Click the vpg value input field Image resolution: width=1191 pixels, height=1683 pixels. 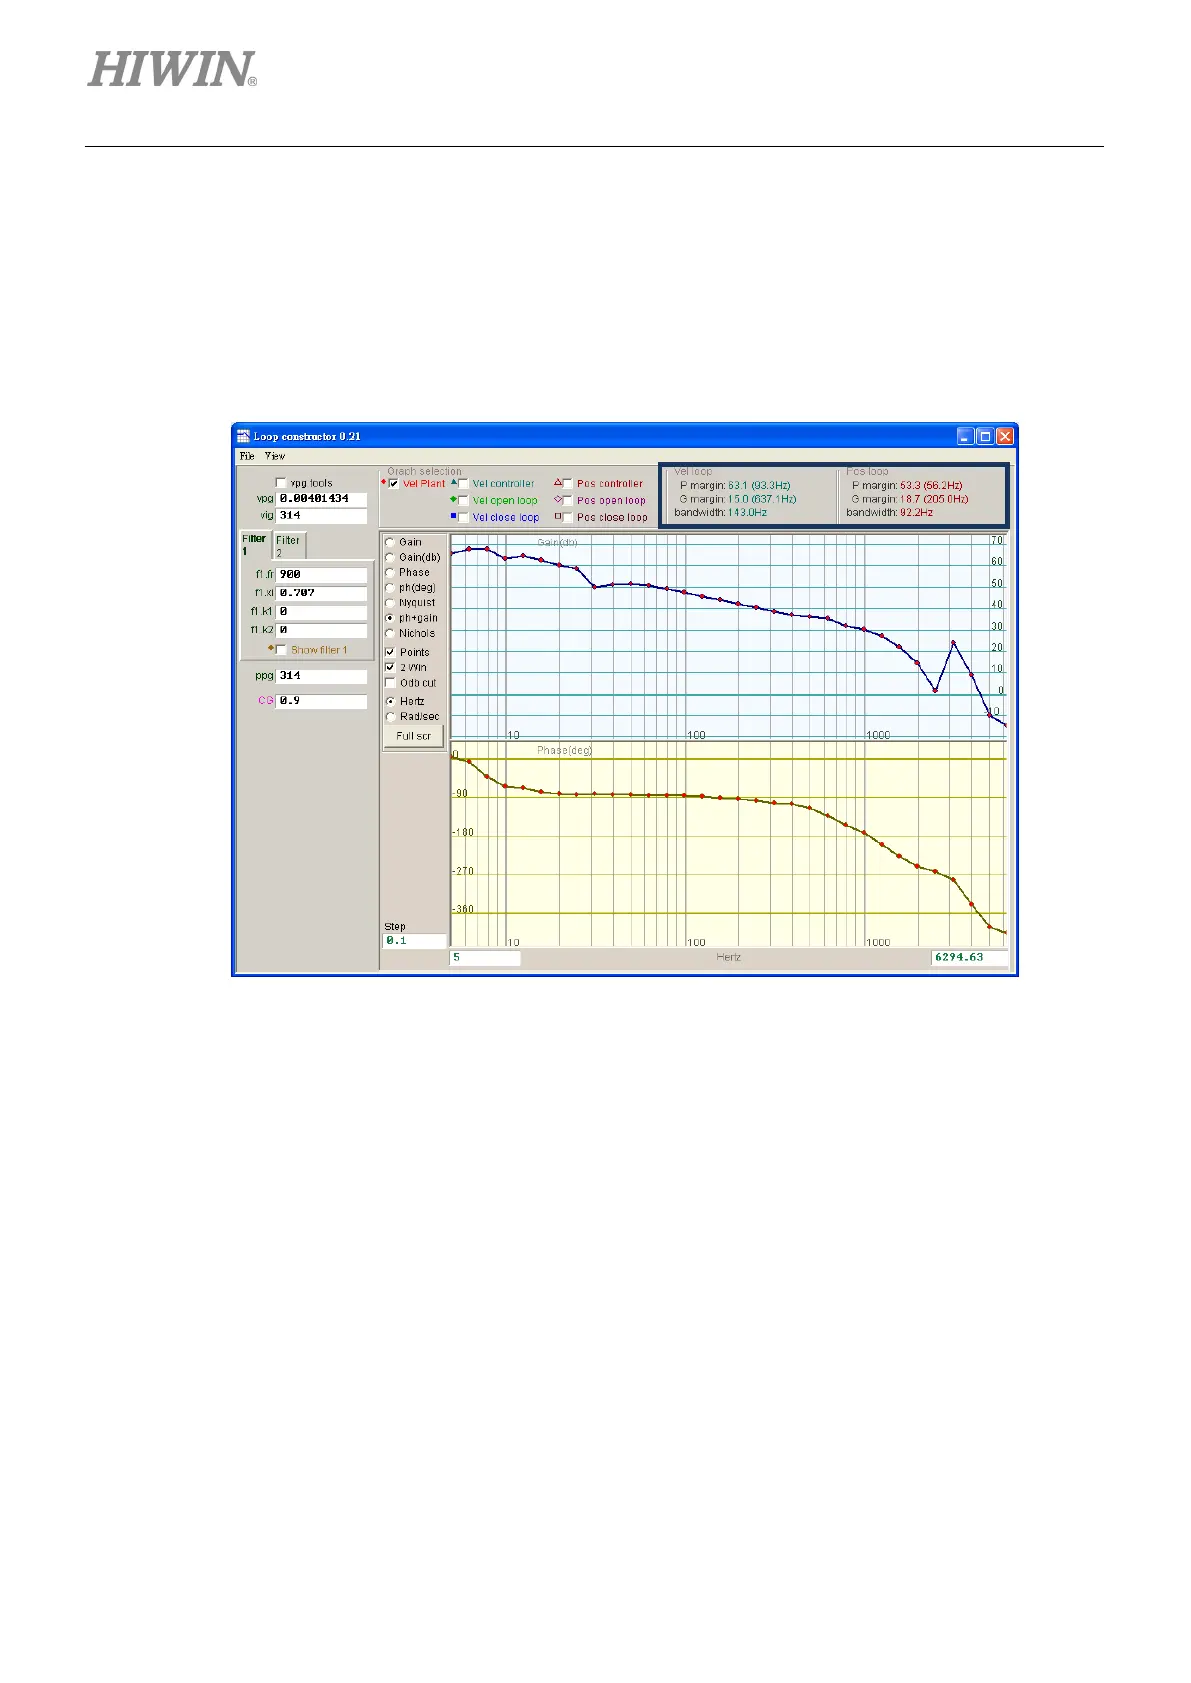(x=321, y=499)
